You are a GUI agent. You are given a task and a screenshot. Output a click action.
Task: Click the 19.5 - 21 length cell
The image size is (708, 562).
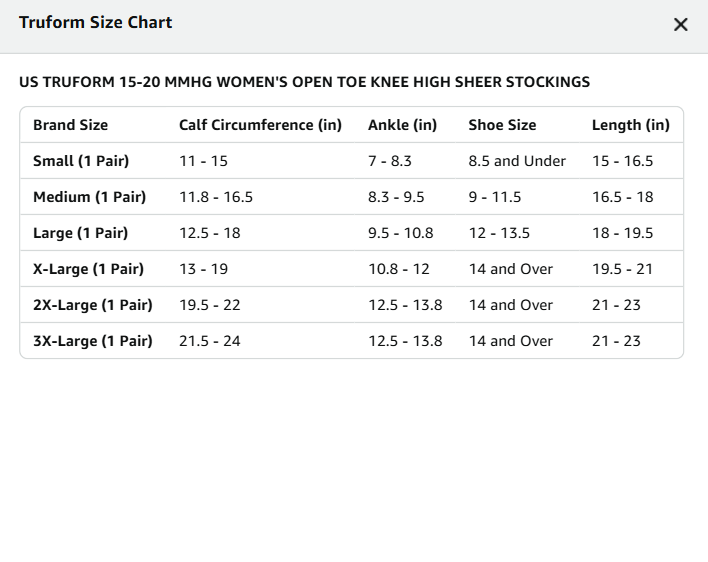pos(622,269)
